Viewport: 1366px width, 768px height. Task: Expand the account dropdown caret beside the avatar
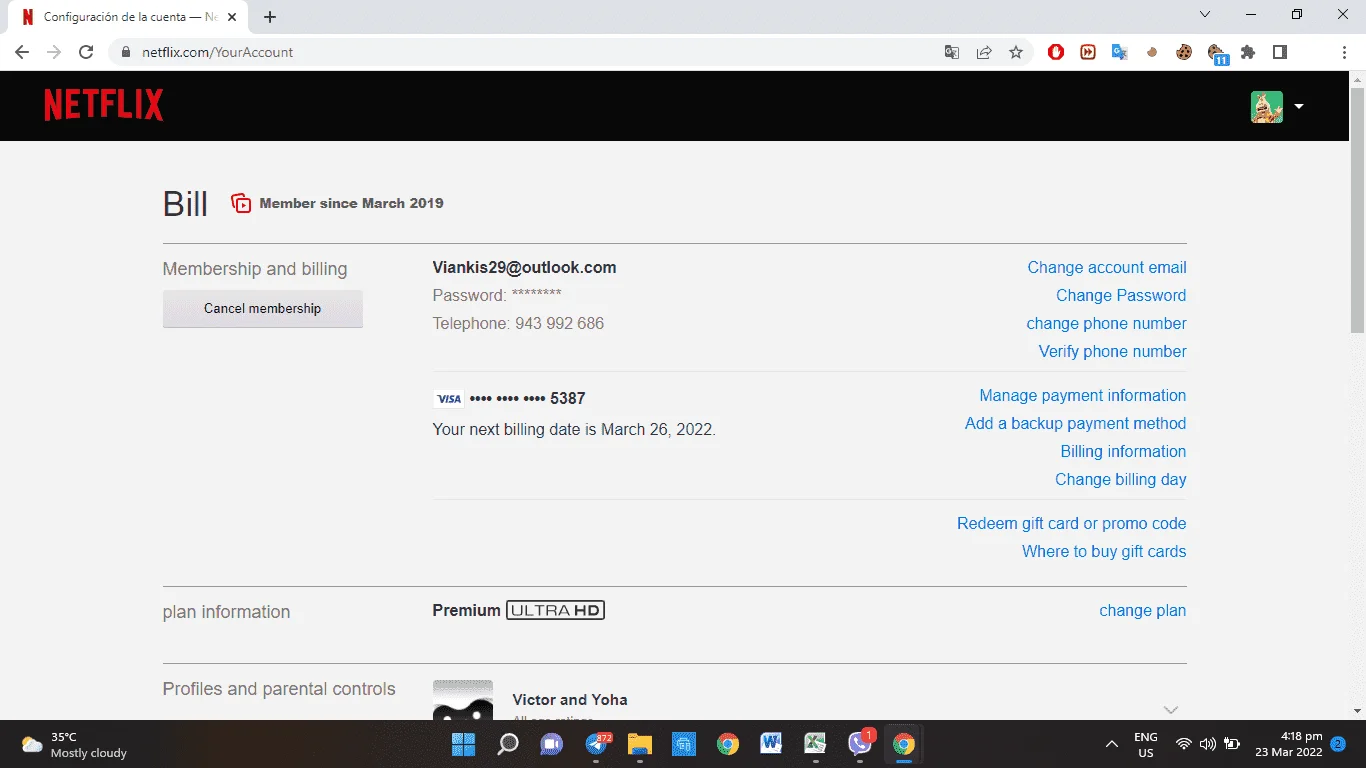point(1299,107)
